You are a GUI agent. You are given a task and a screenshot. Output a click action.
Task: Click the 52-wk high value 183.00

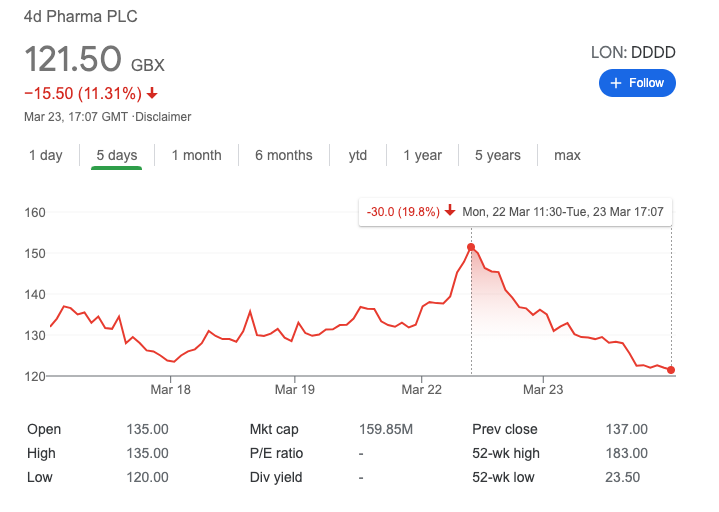tap(626, 453)
